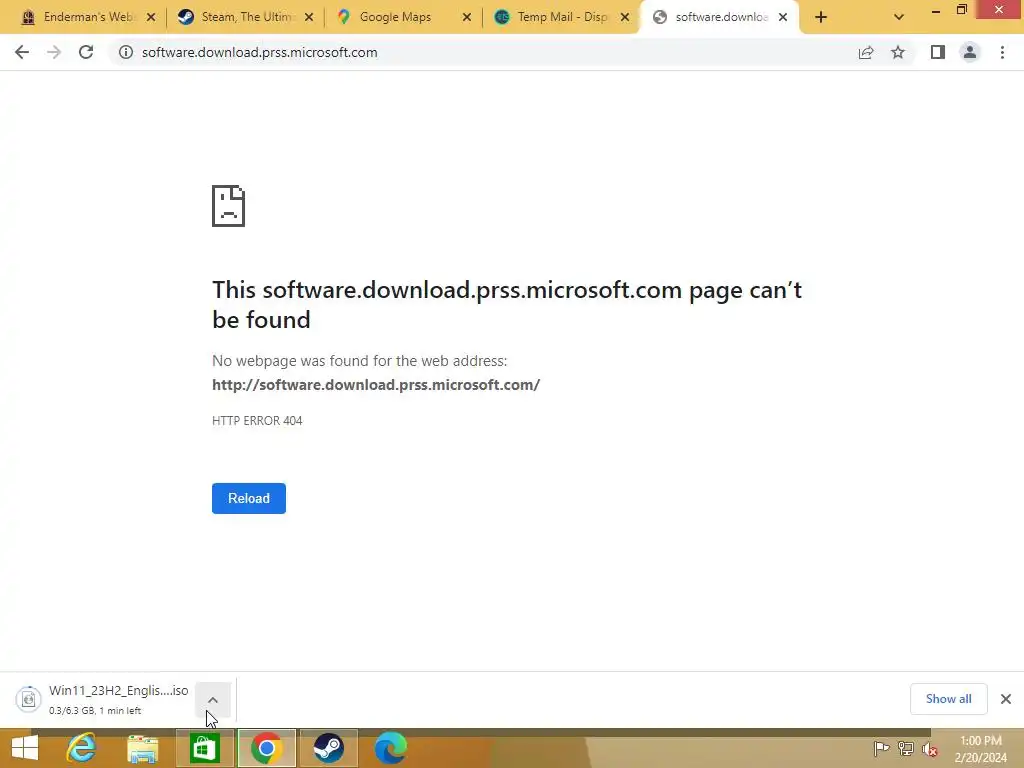Launch Internet Explorer from taskbar

[81, 748]
